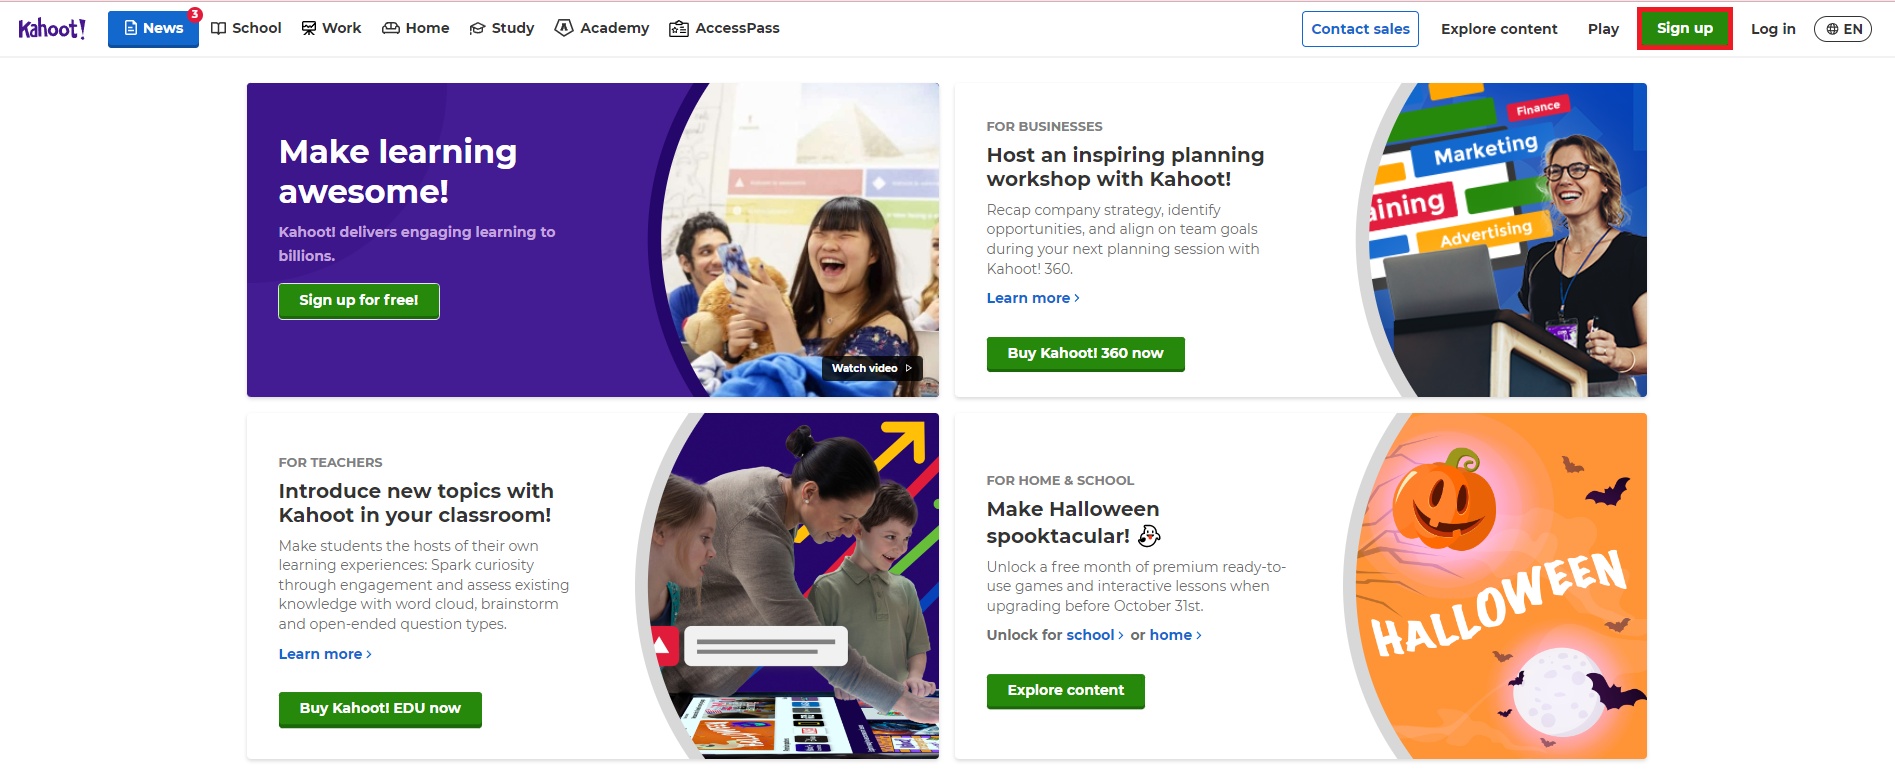Image resolution: width=1895 pixels, height=777 pixels.
Task: Open the Explore content link in header
Action: 1499,29
